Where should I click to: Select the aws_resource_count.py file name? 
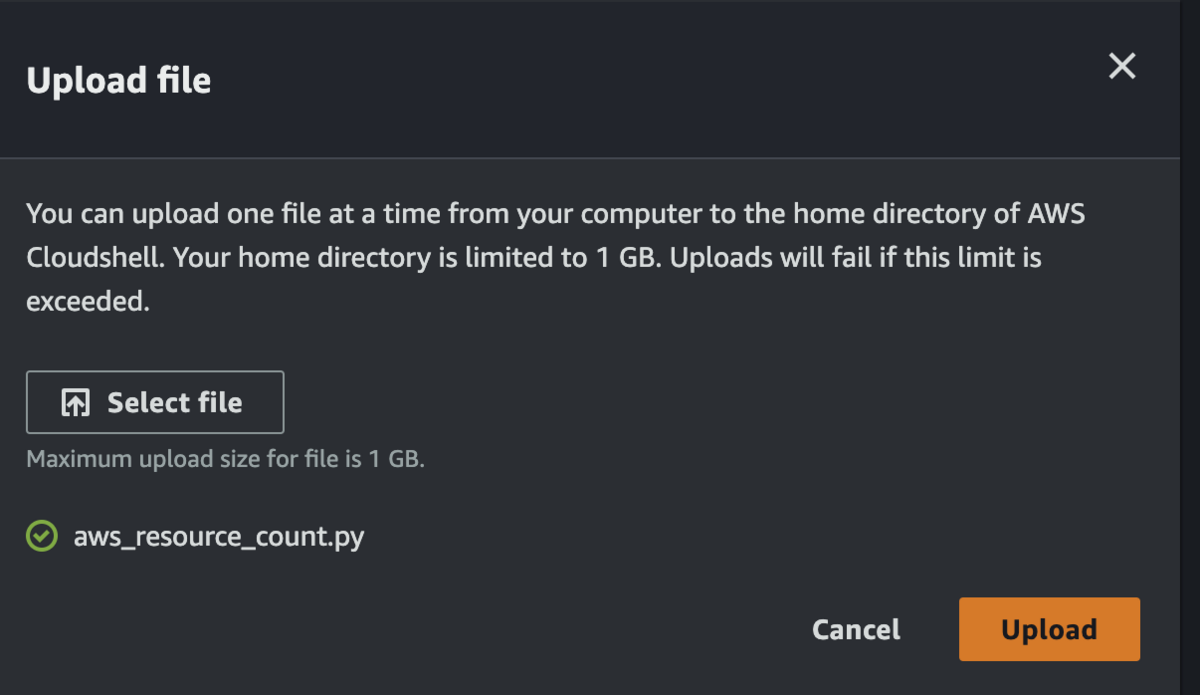point(219,537)
